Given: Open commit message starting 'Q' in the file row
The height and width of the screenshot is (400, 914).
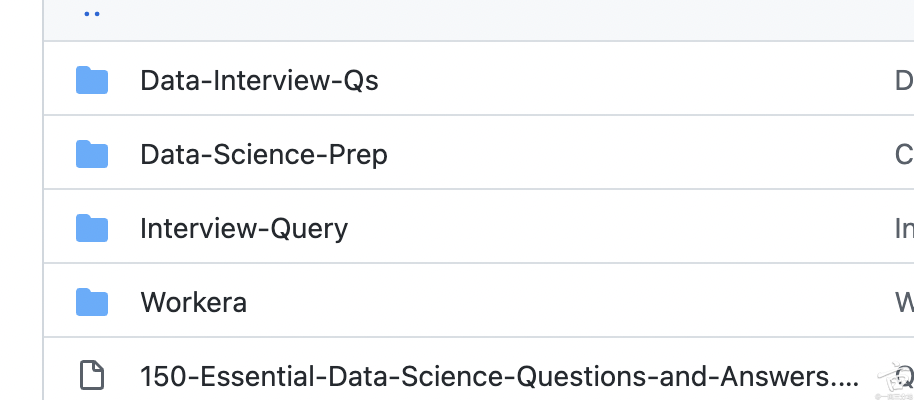Looking at the screenshot, I should (905, 377).
